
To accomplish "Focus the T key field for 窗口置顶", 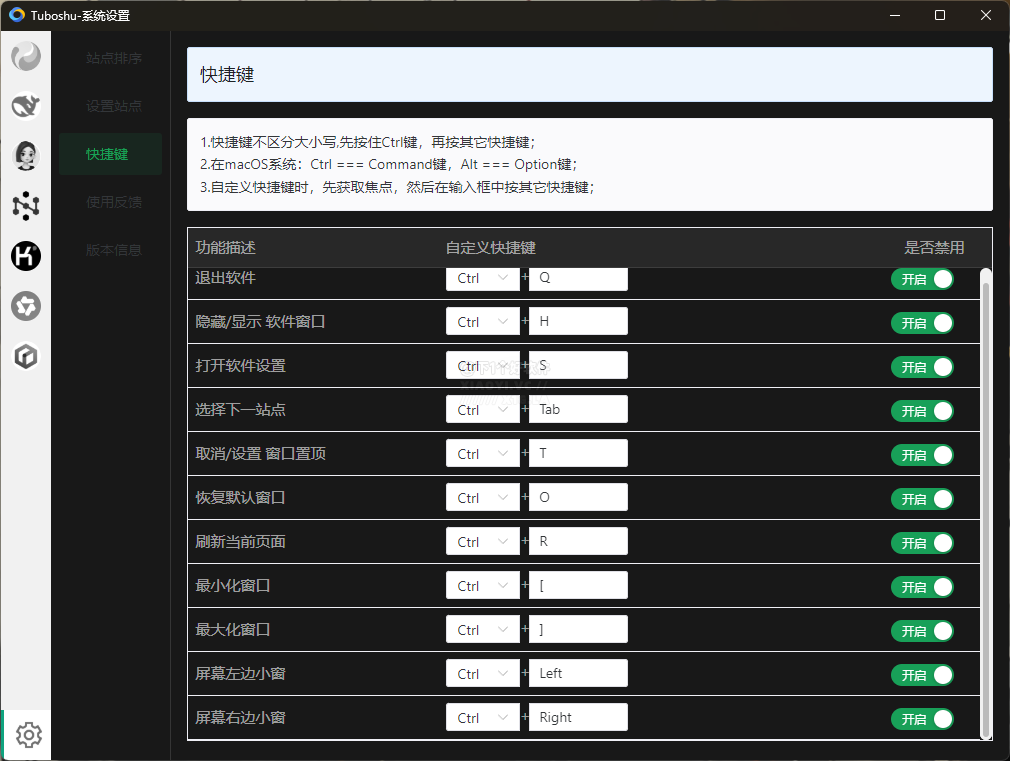I will tap(578, 453).
